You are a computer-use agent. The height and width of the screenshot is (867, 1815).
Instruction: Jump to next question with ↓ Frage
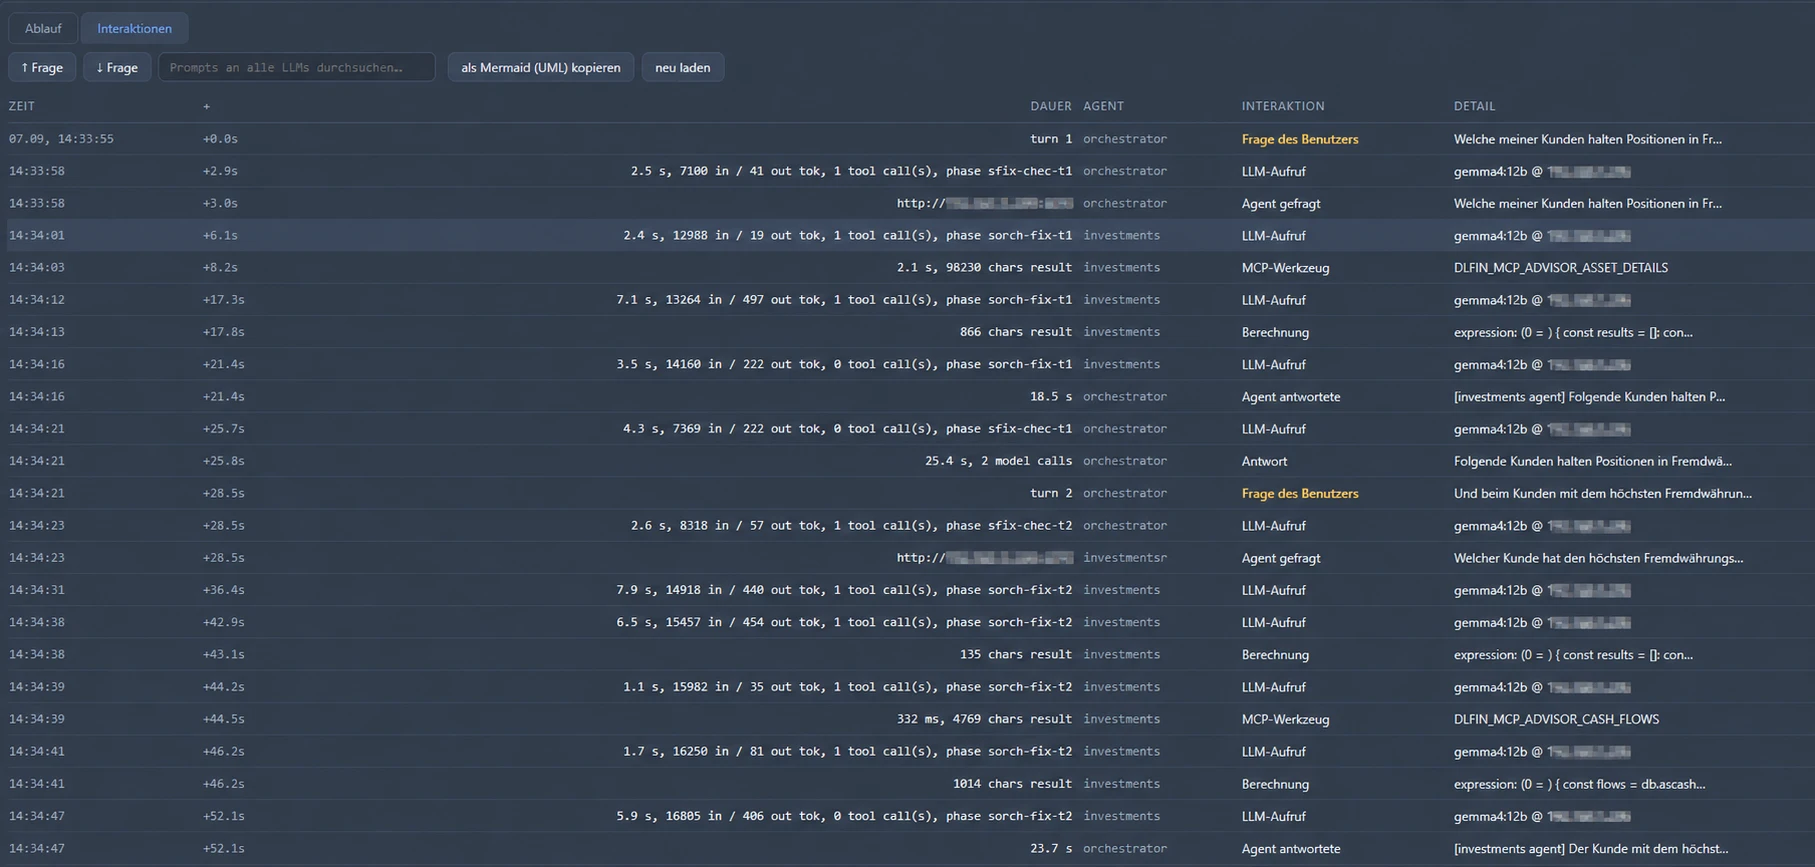[x=117, y=67]
